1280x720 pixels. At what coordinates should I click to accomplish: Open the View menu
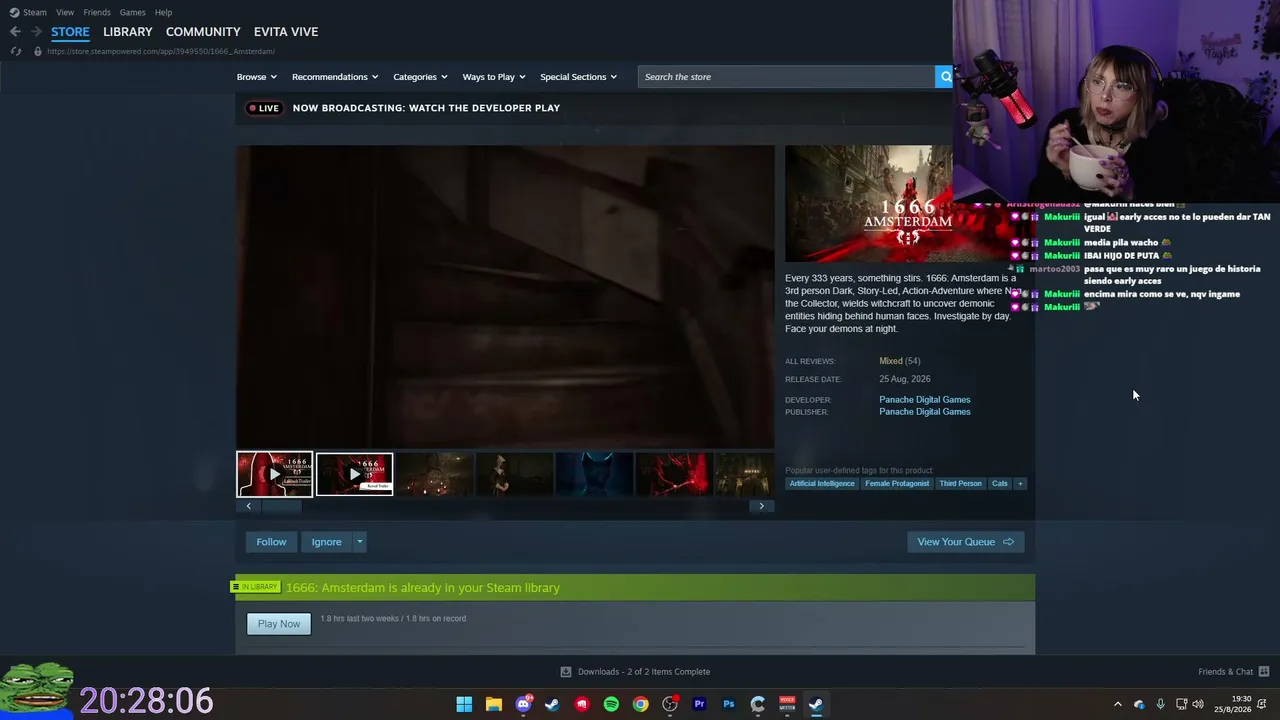65,12
